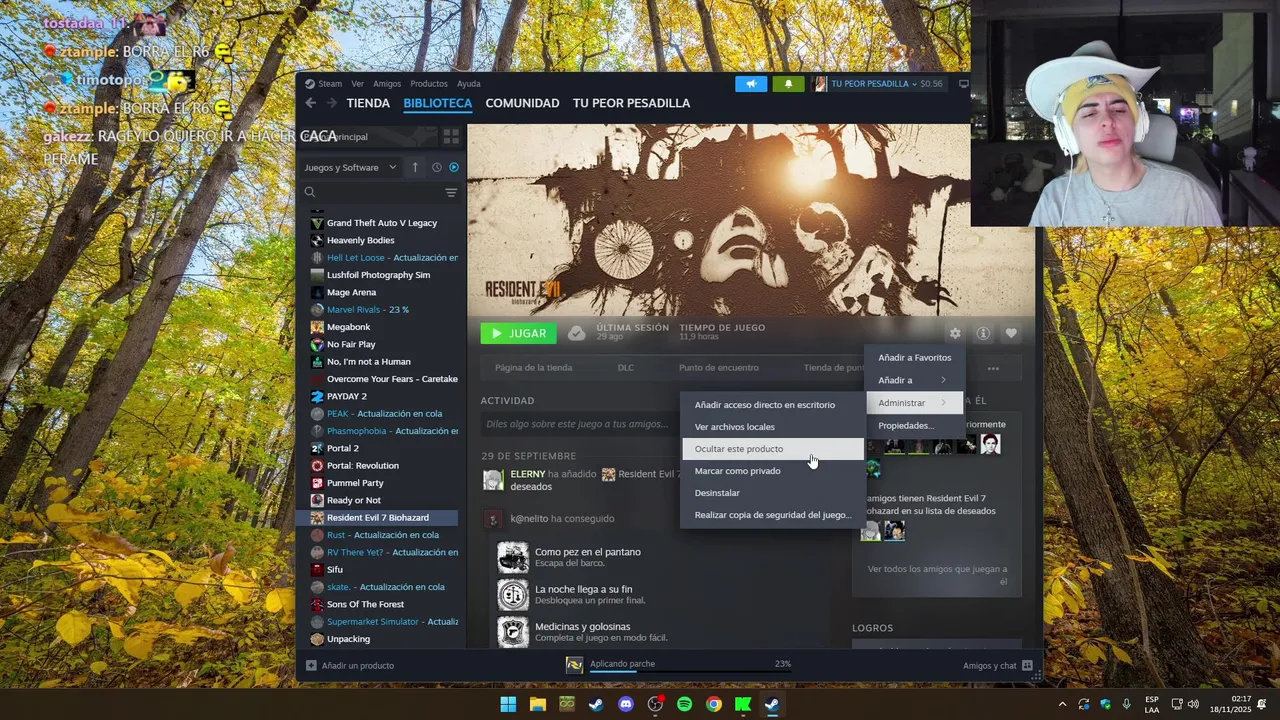Show hidden system tray icons chevron
This screenshot has height=720, width=1280.
[1062, 704]
